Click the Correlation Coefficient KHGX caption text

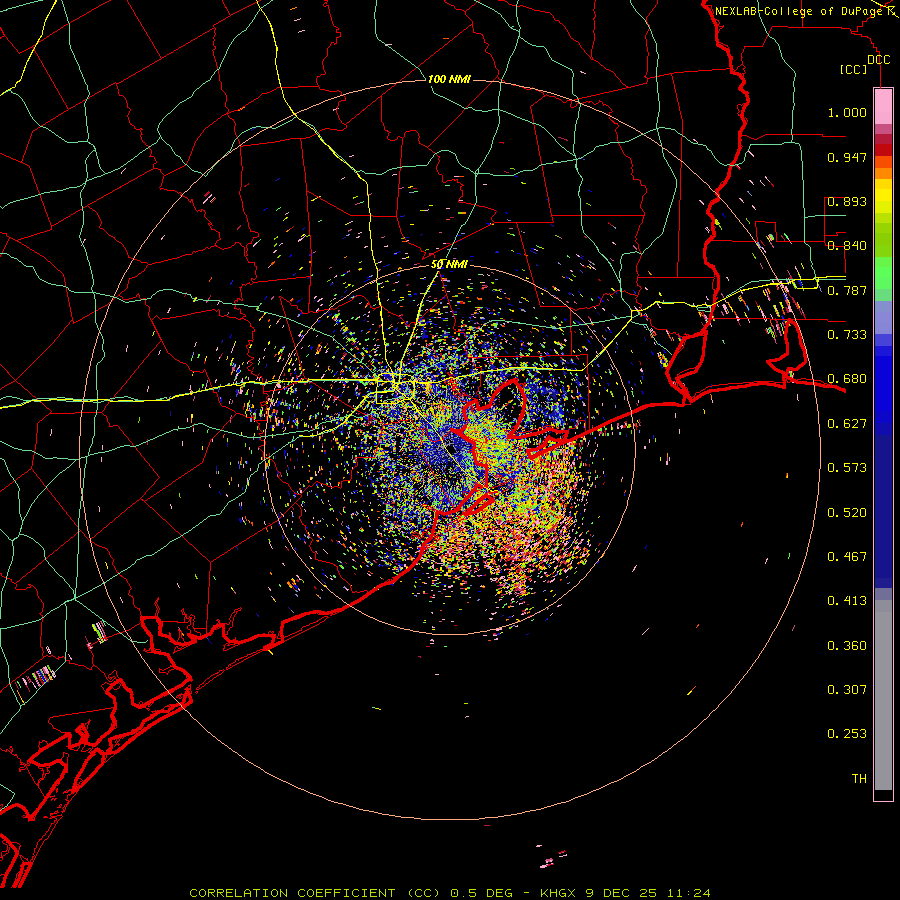point(450,893)
